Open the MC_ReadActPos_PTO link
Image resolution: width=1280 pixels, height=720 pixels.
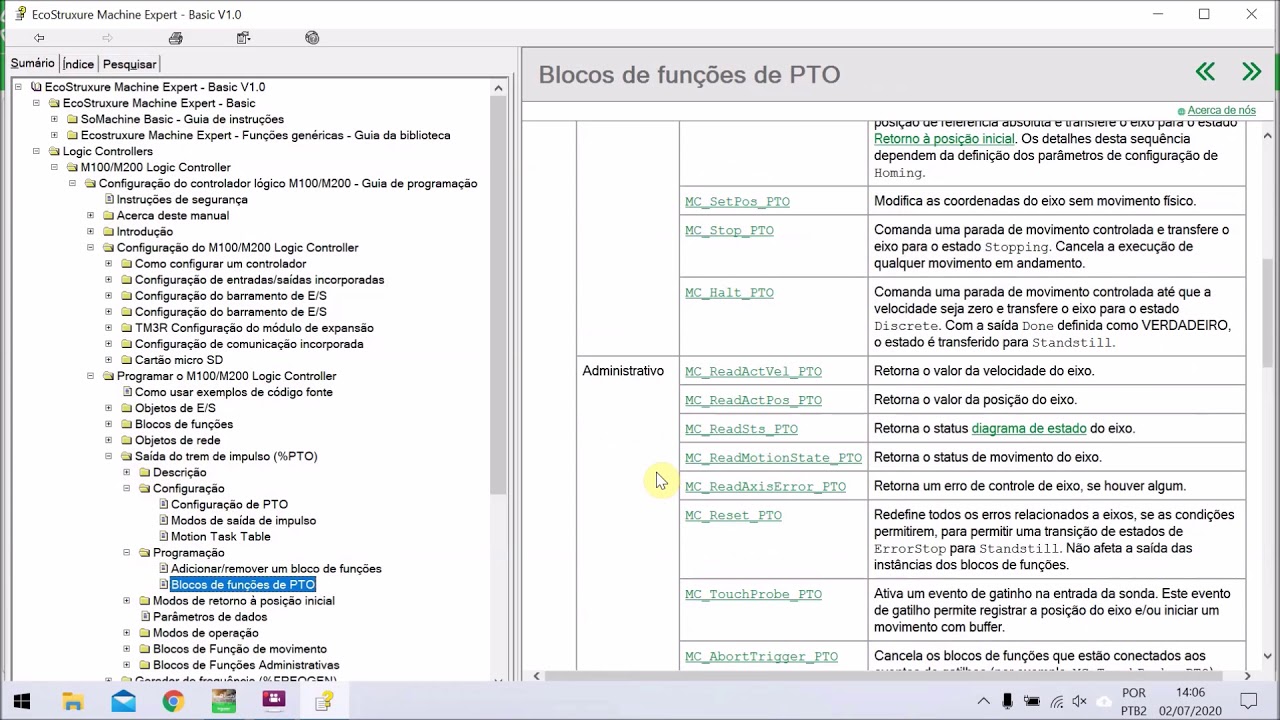point(753,400)
